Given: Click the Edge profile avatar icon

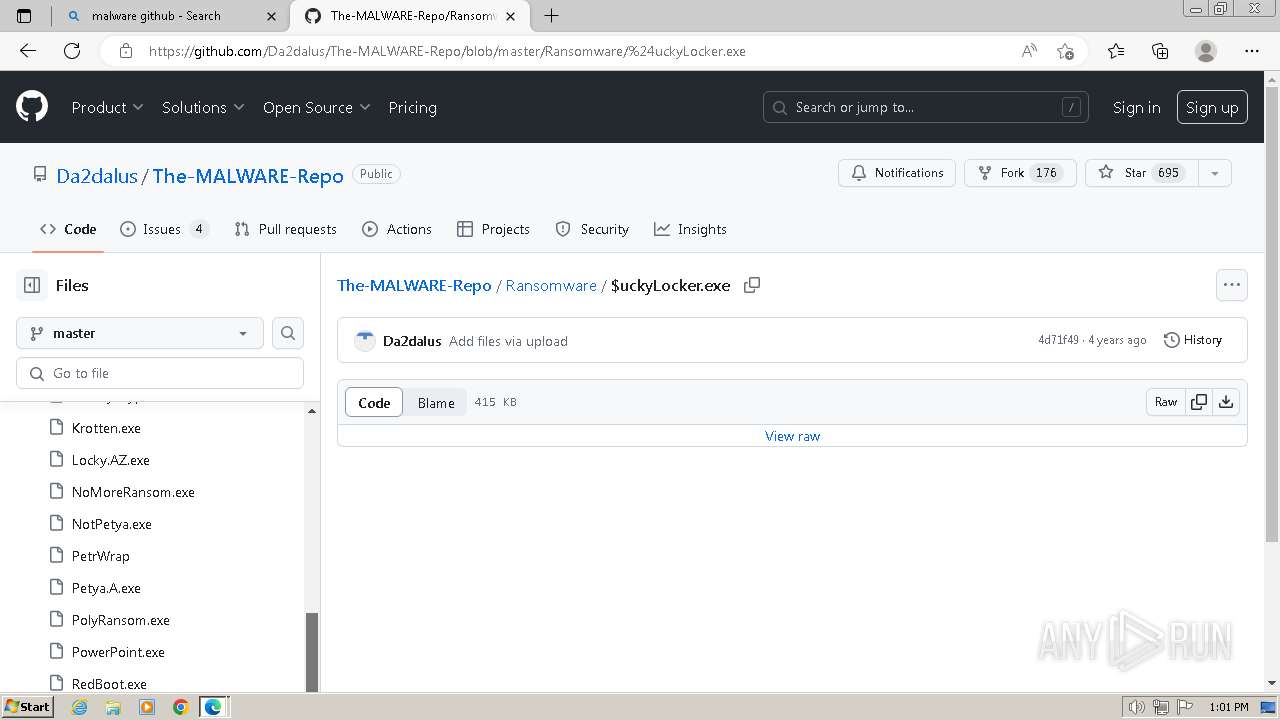Looking at the screenshot, I should 1206,51.
